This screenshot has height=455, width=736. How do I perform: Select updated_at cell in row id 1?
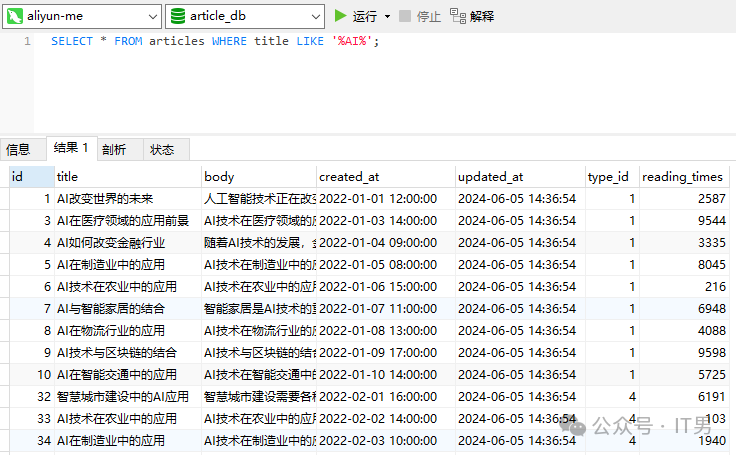(520, 199)
